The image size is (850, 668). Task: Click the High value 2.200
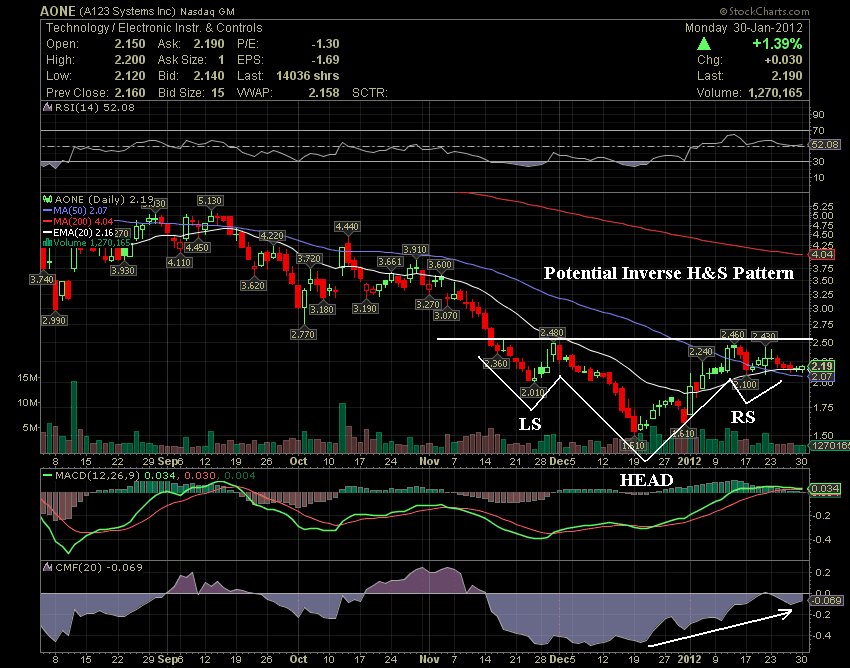[x=130, y=60]
